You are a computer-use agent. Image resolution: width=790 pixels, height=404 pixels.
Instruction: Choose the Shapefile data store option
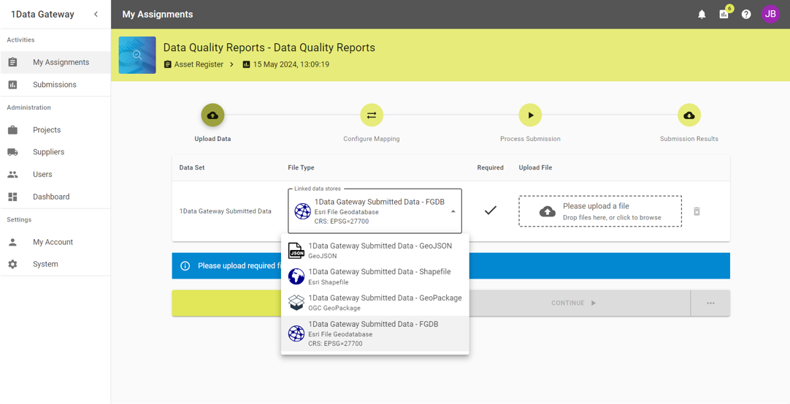coord(375,276)
